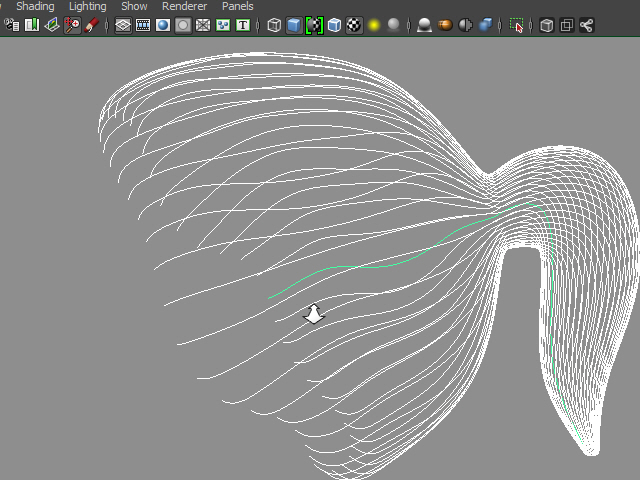Open the Shading menu
This screenshot has width=640, height=480.
point(35,6)
